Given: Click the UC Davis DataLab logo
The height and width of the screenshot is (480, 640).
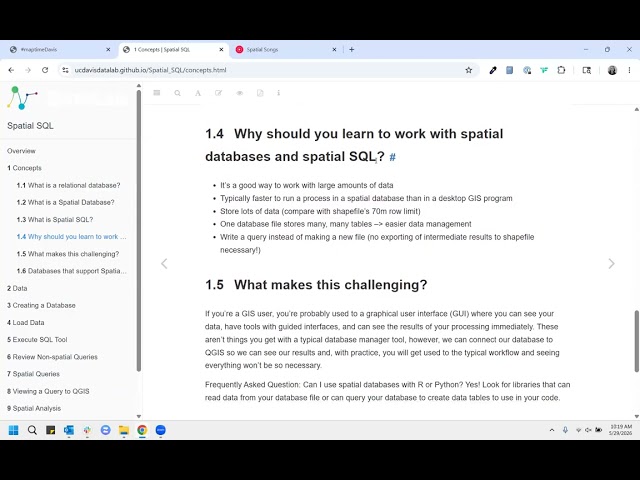Looking at the screenshot, I should (x=23, y=98).
